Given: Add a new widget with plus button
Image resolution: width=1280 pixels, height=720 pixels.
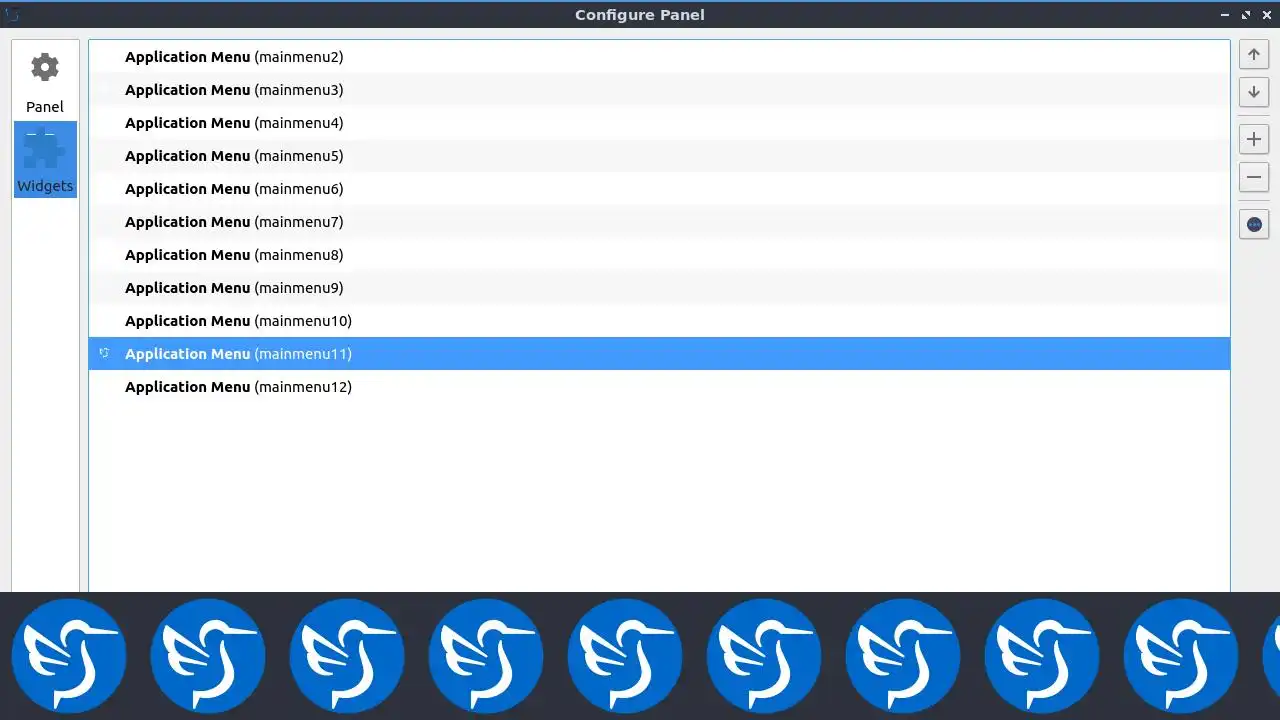Looking at the screenshot, I should point(1254,140).
